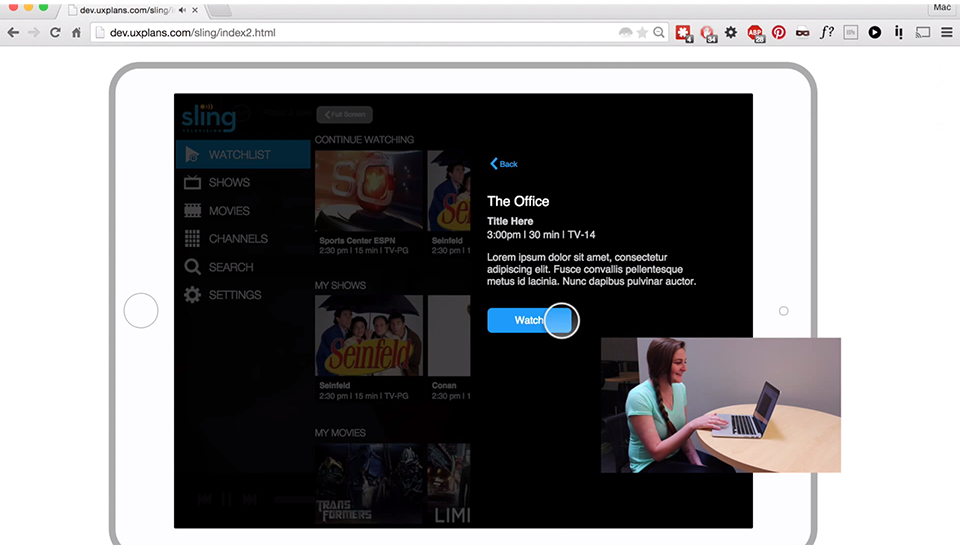Click the address bar URL field
The image size is (960, 545).
pos(350,32)
